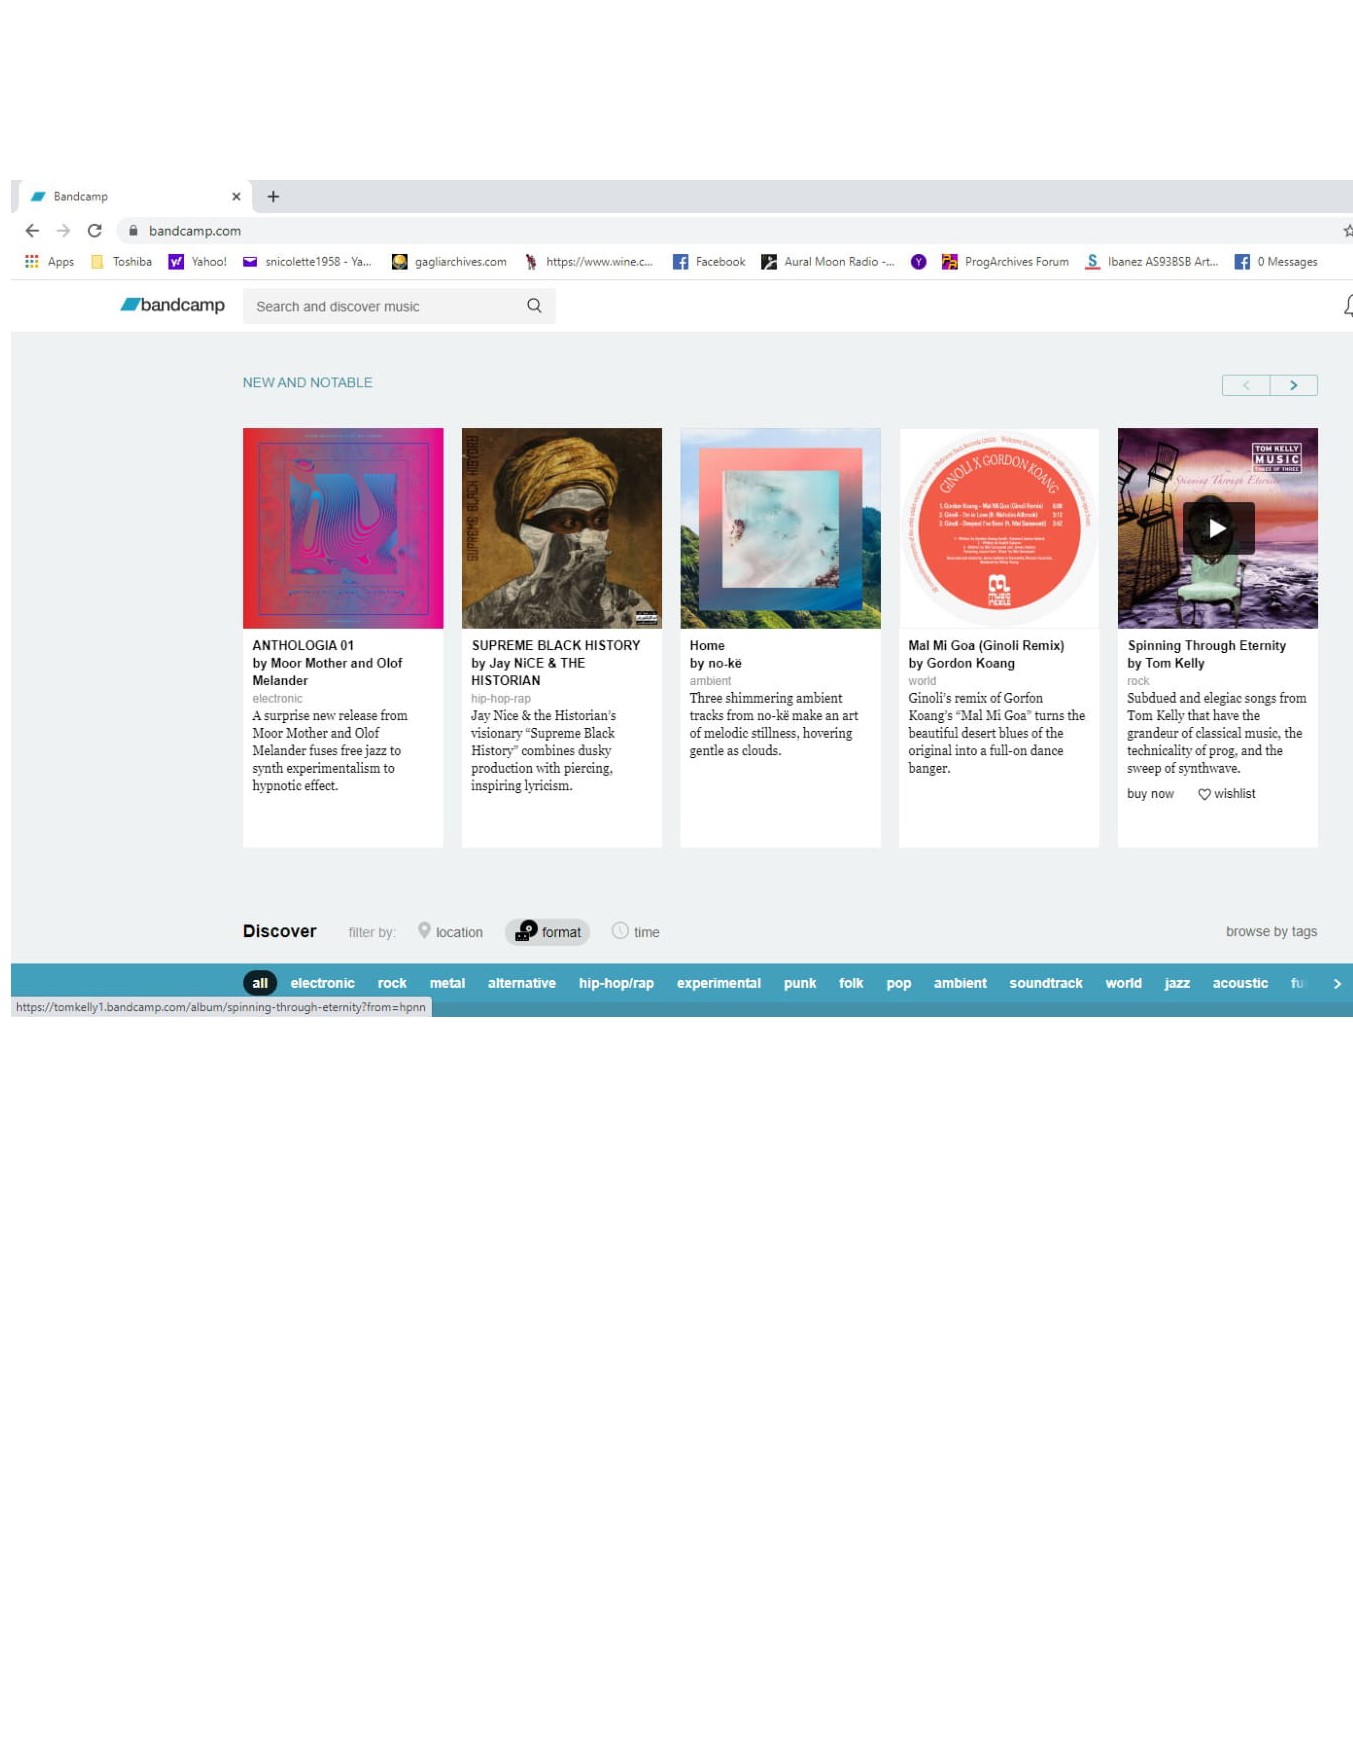1353x1751 pixels.
Task: Open the Gordon Koang red vinyl cover
Action: 999,529
